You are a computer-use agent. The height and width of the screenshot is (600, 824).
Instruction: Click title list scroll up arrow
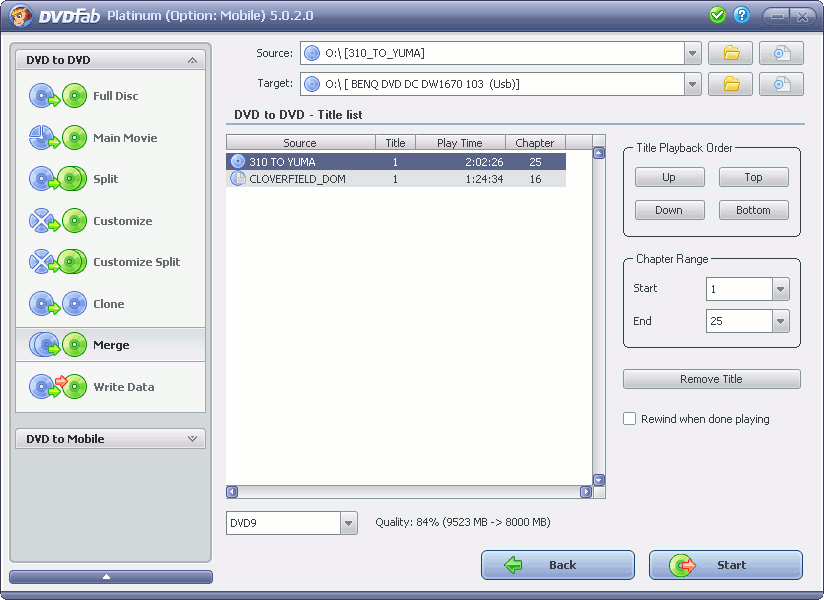click(x=599, y=153)
